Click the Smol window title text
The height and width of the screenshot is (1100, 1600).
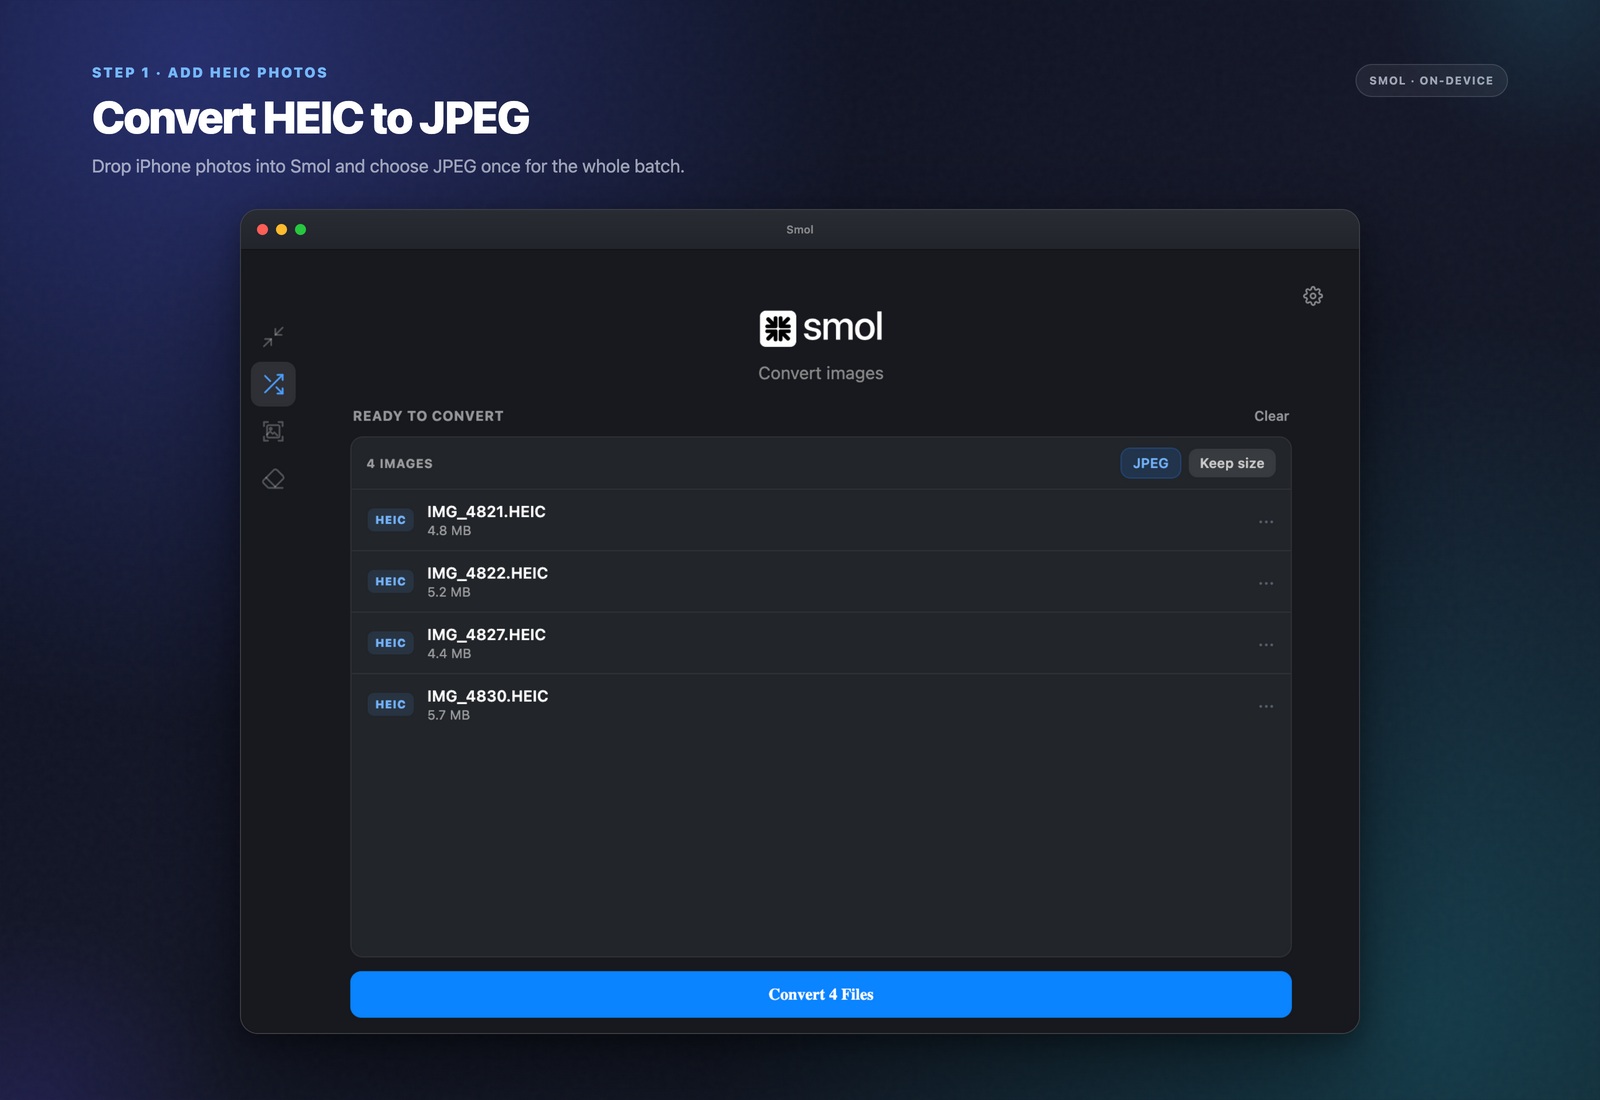click(x=800, y=230)
